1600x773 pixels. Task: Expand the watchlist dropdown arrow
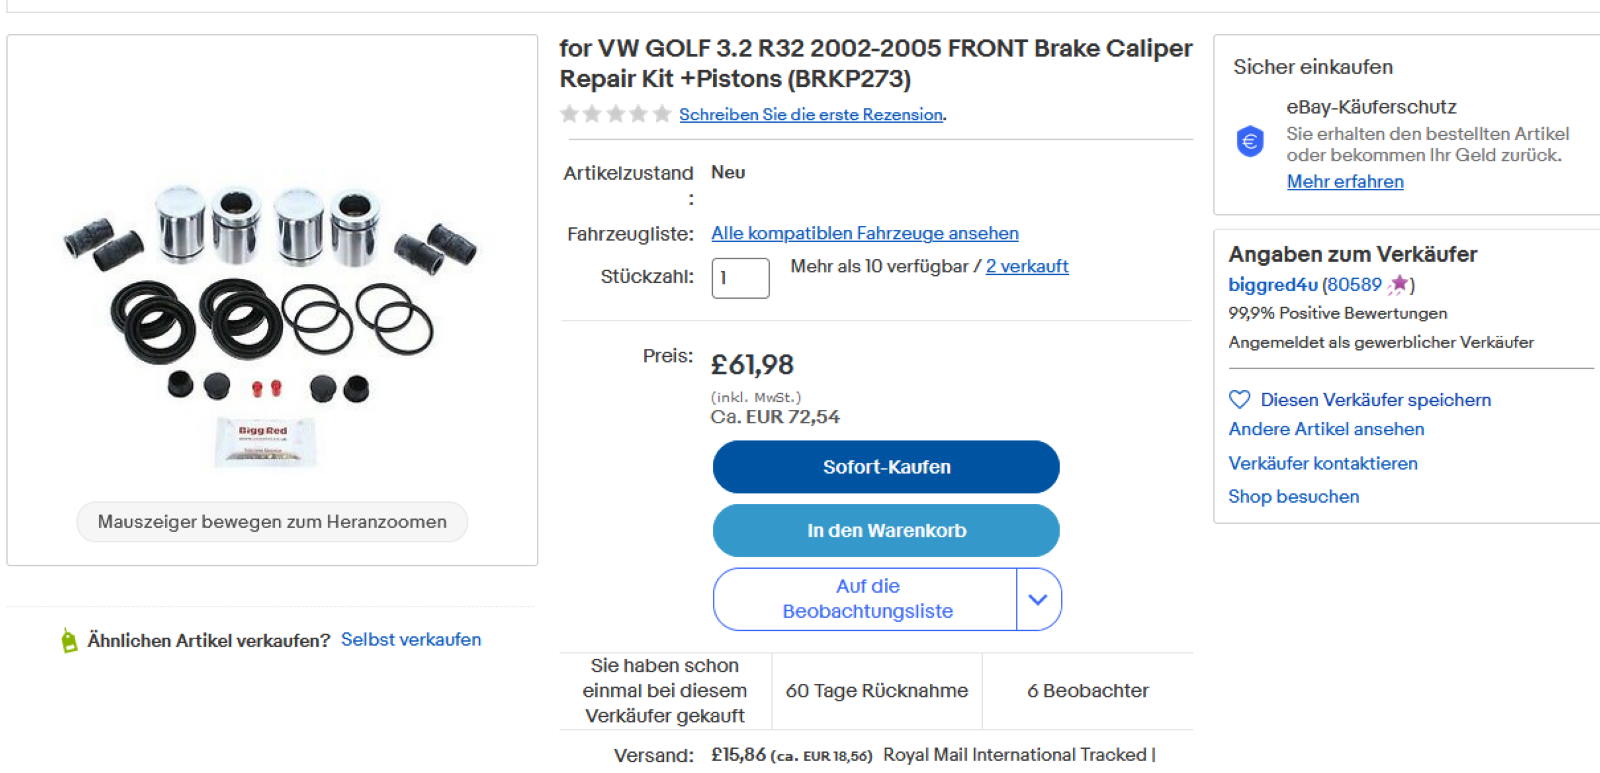click(x=1038, y=600)
